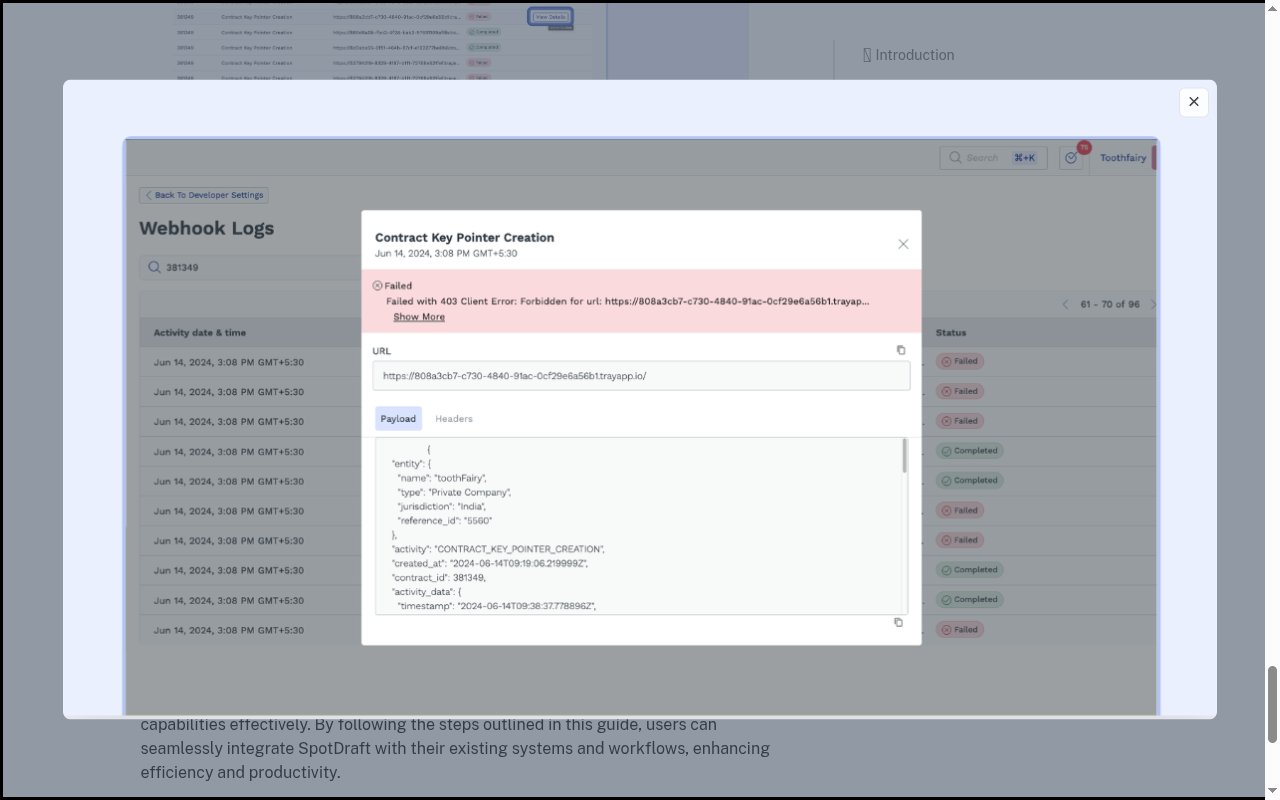
Task: Focus the Search box with ⌘+K hint
Action: tap(991, 157)
